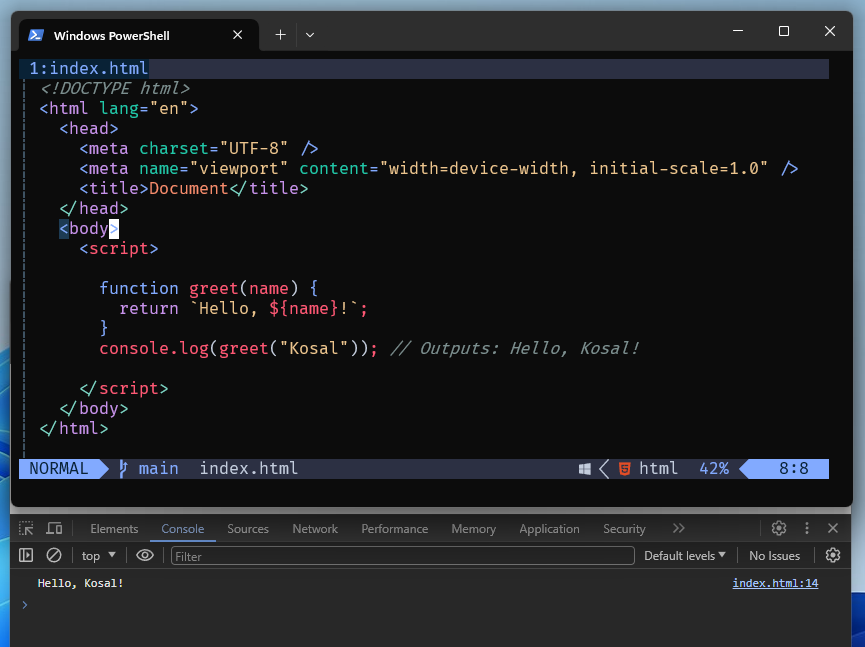865x647 pixels.
Task: Open the DevTools three-dot customize menu
Action: tap(807, 528)
